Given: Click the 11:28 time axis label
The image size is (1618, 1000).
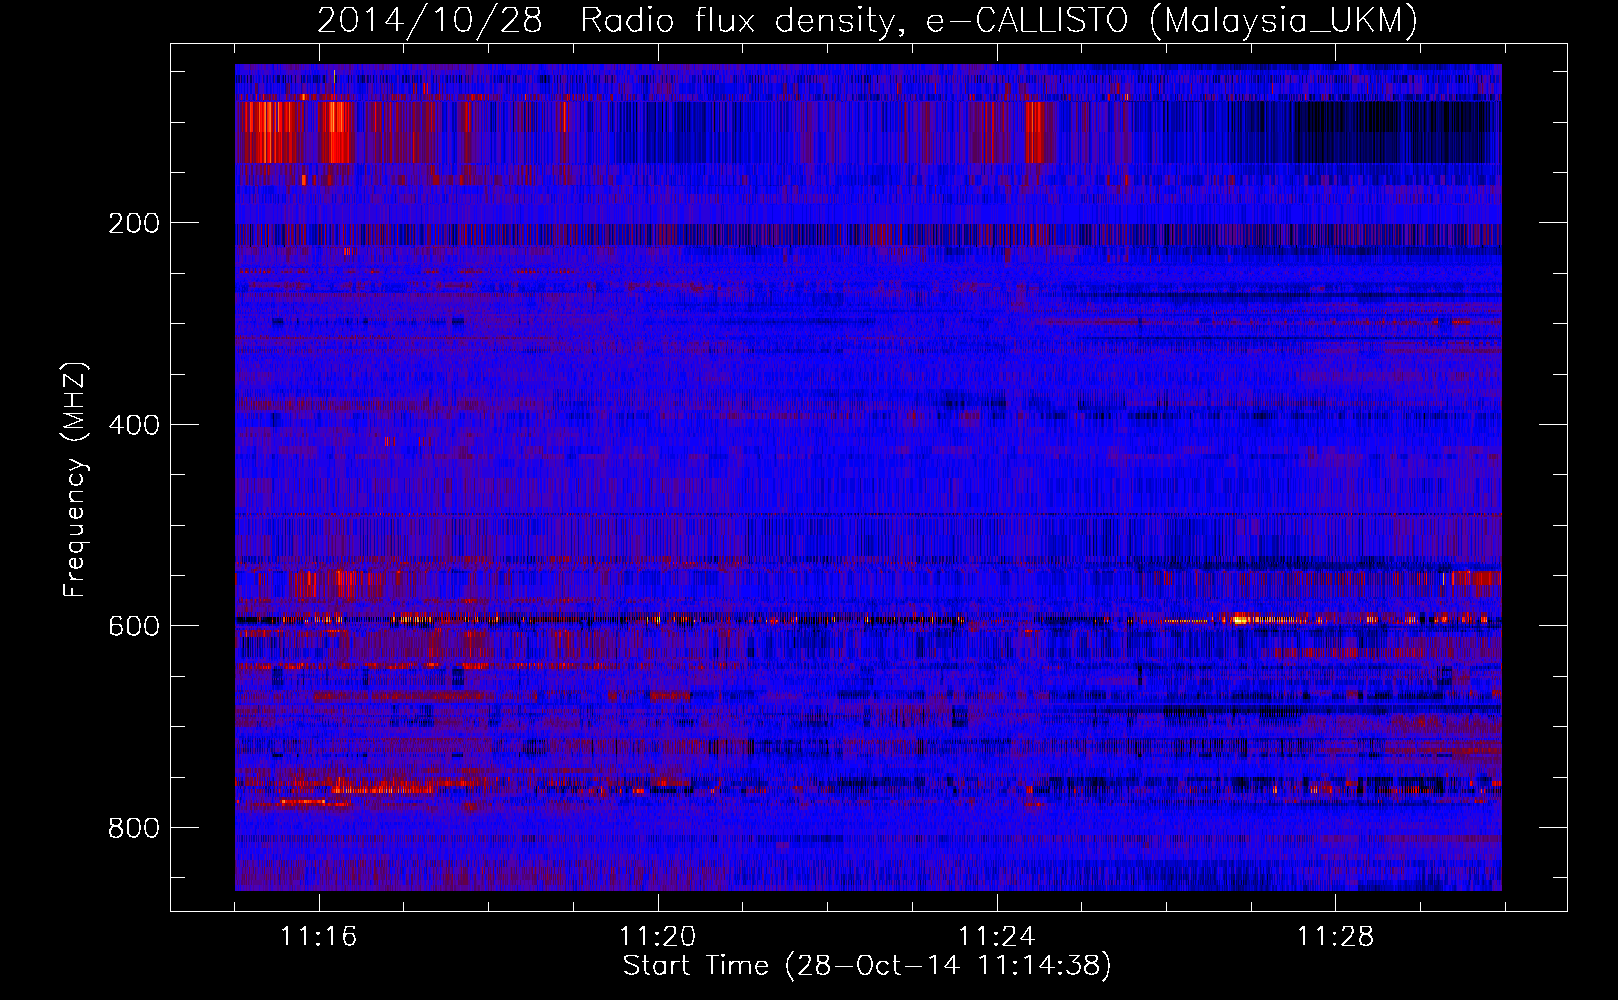Looking at the screenshot, I should (1335, 936).
